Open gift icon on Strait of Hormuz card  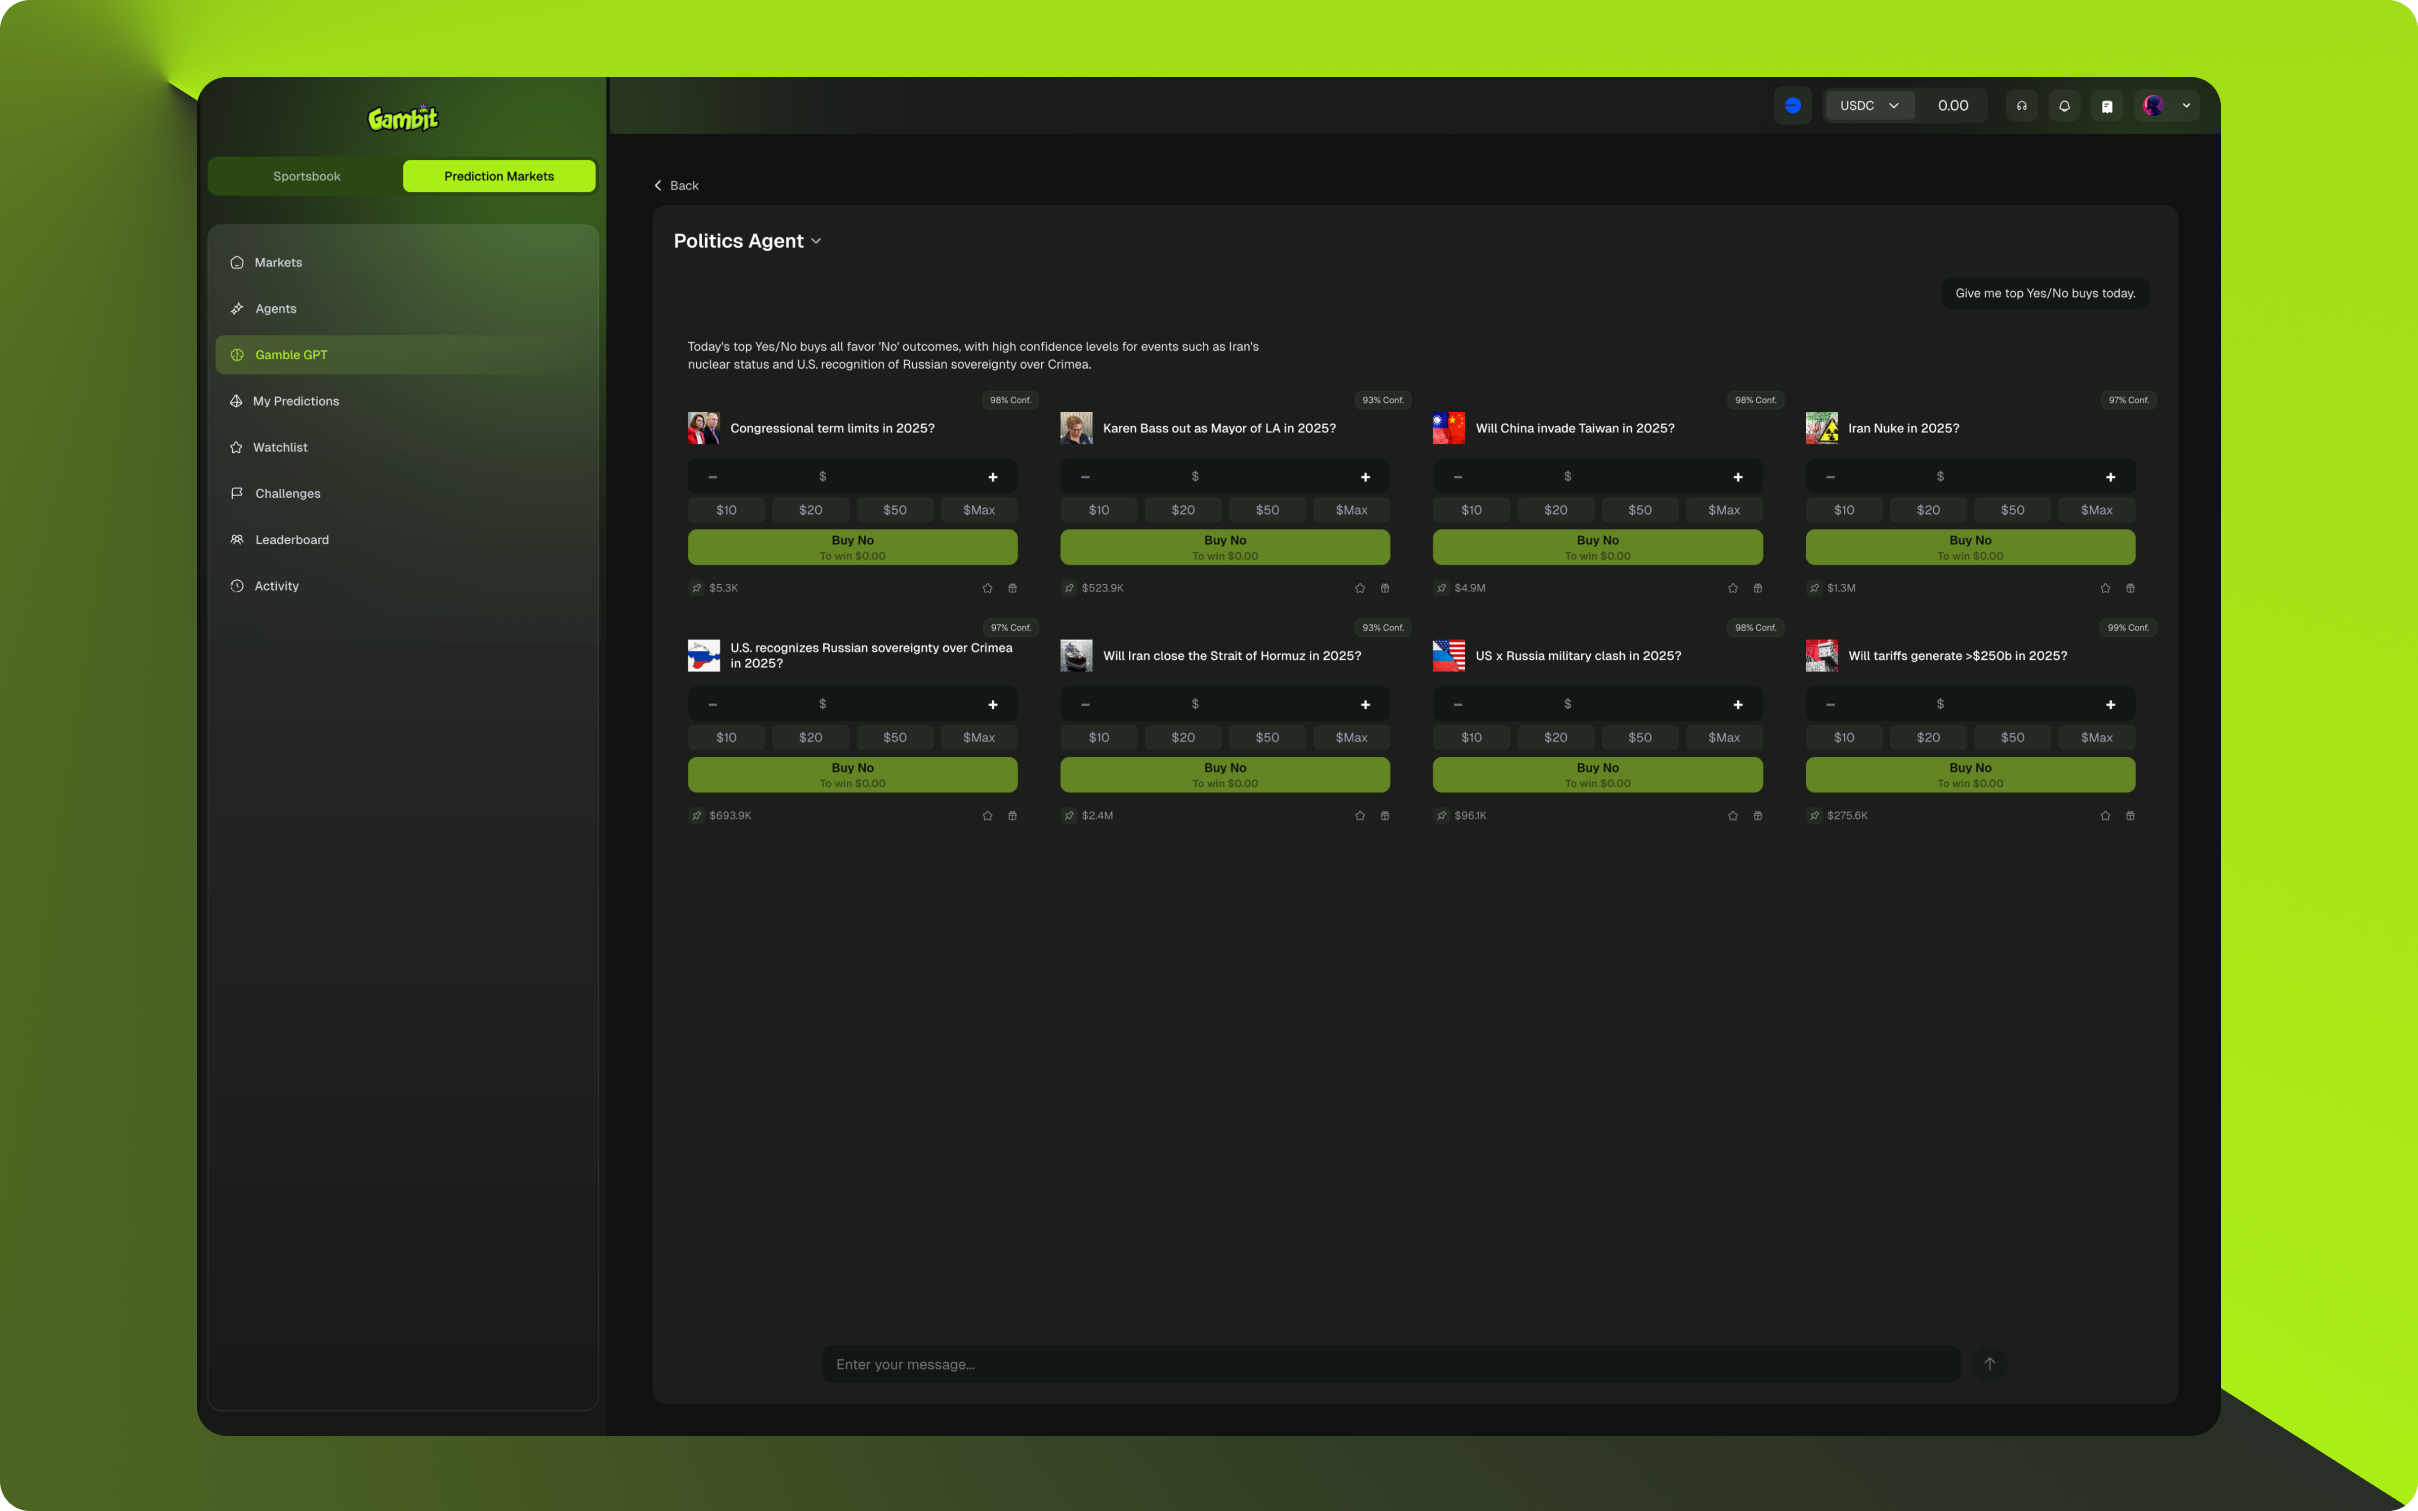click(x=1385, y=816)
